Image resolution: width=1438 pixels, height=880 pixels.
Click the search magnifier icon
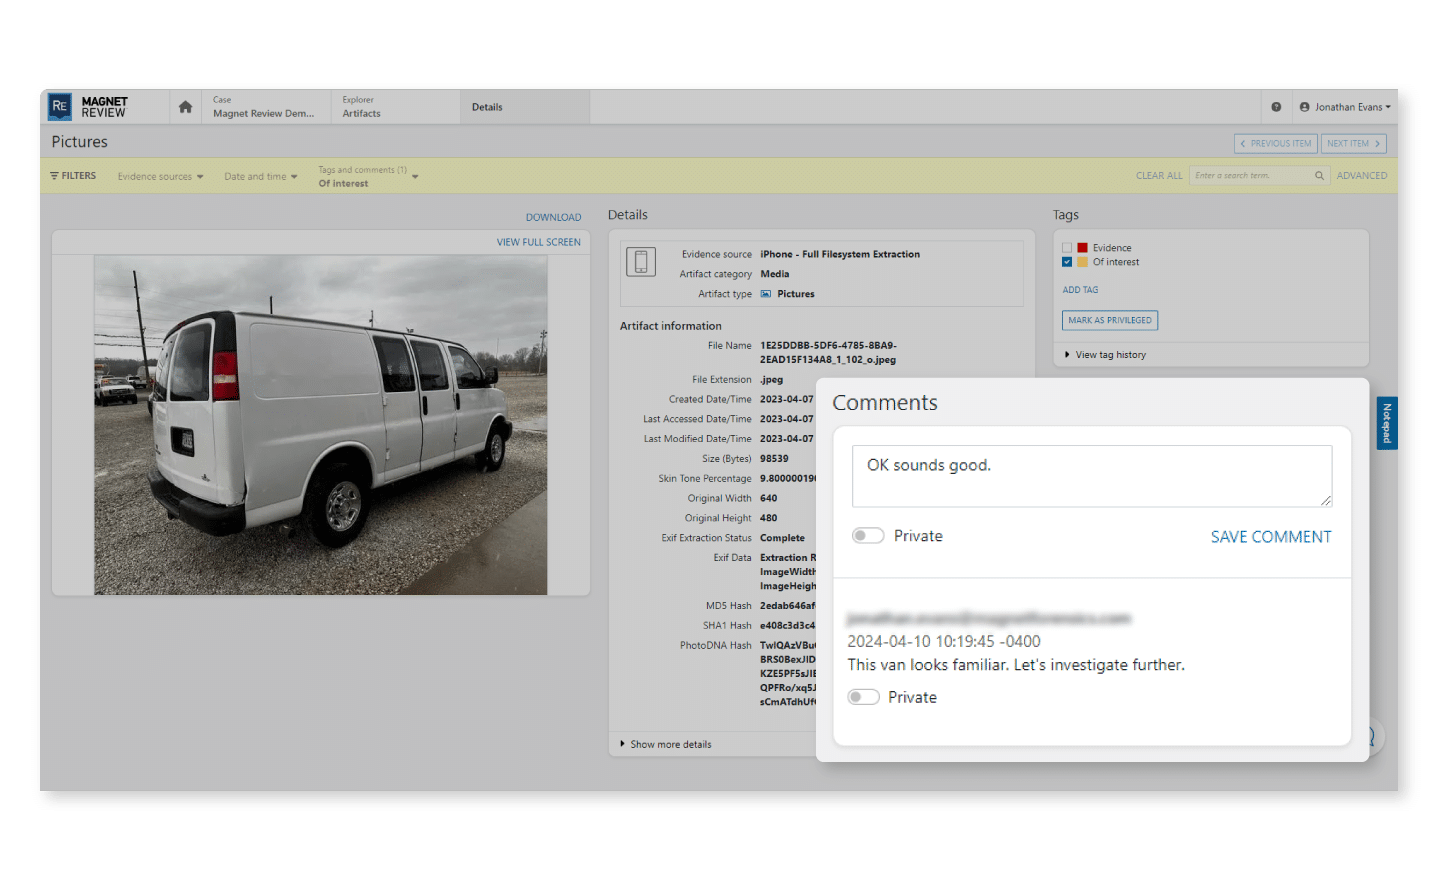[1319, 175]
